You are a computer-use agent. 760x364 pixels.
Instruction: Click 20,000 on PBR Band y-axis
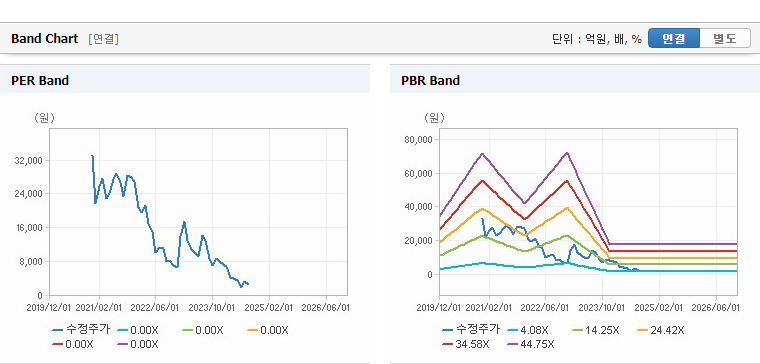[418, 241]
